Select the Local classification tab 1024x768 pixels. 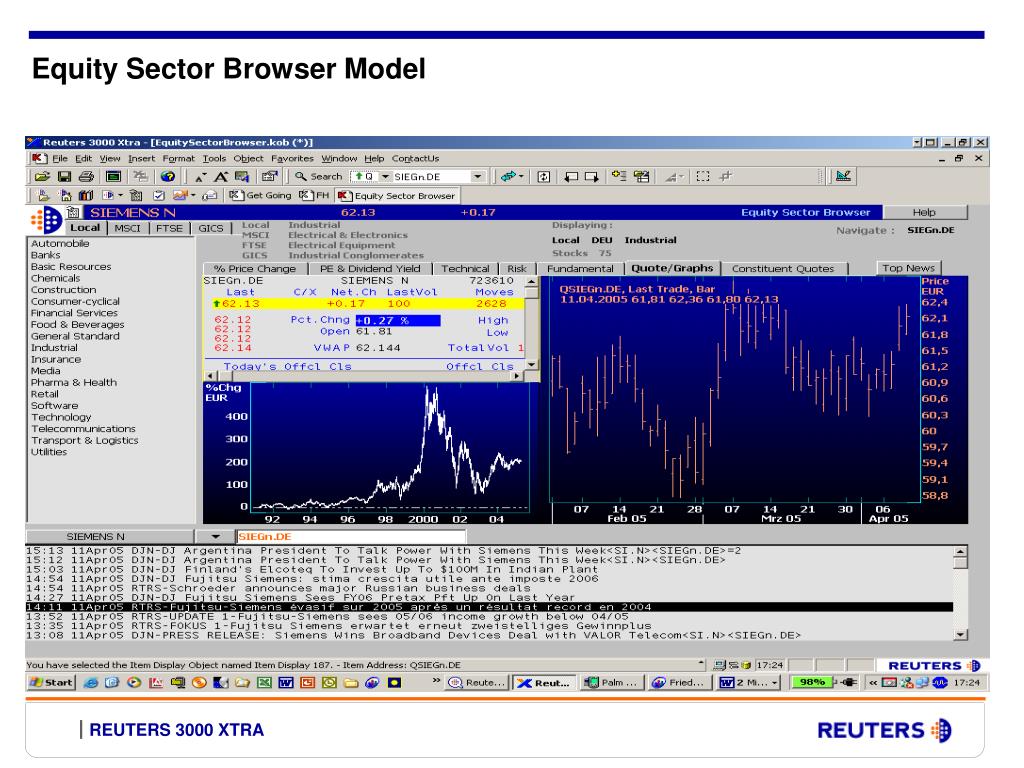click(x=85, y=228)
